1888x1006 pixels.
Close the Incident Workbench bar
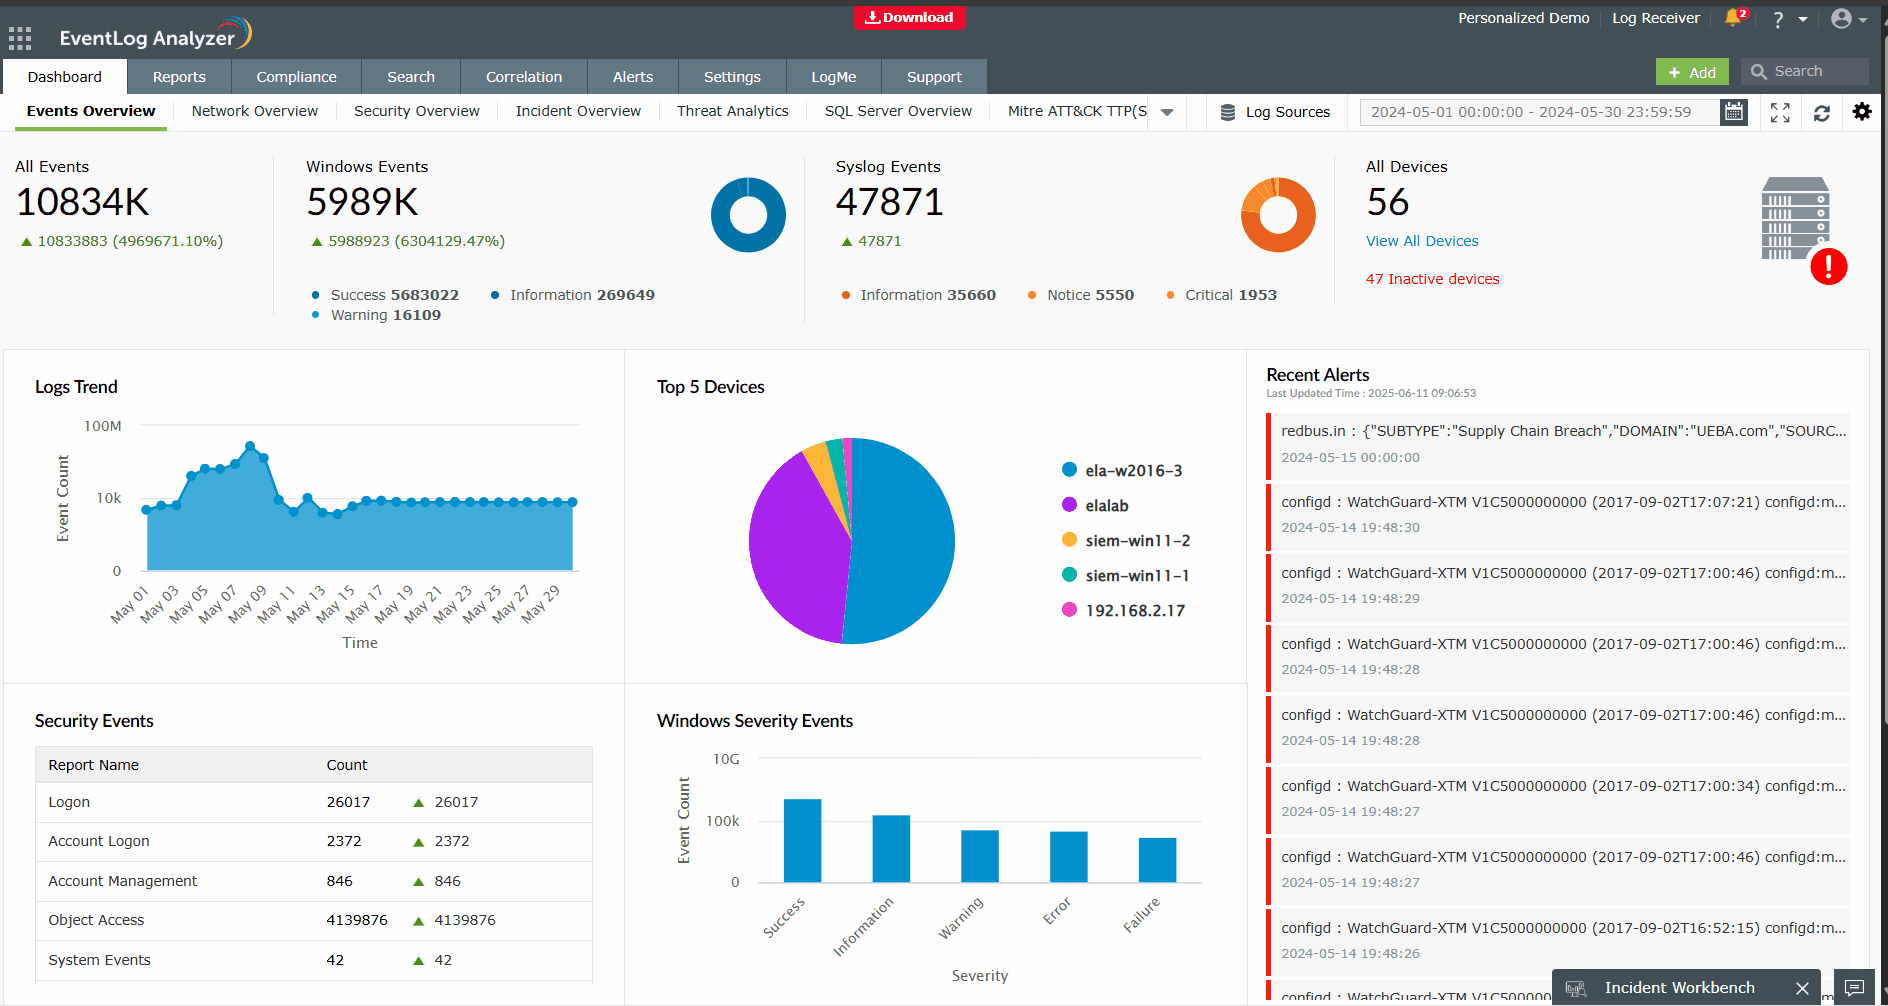[1802, 988]
